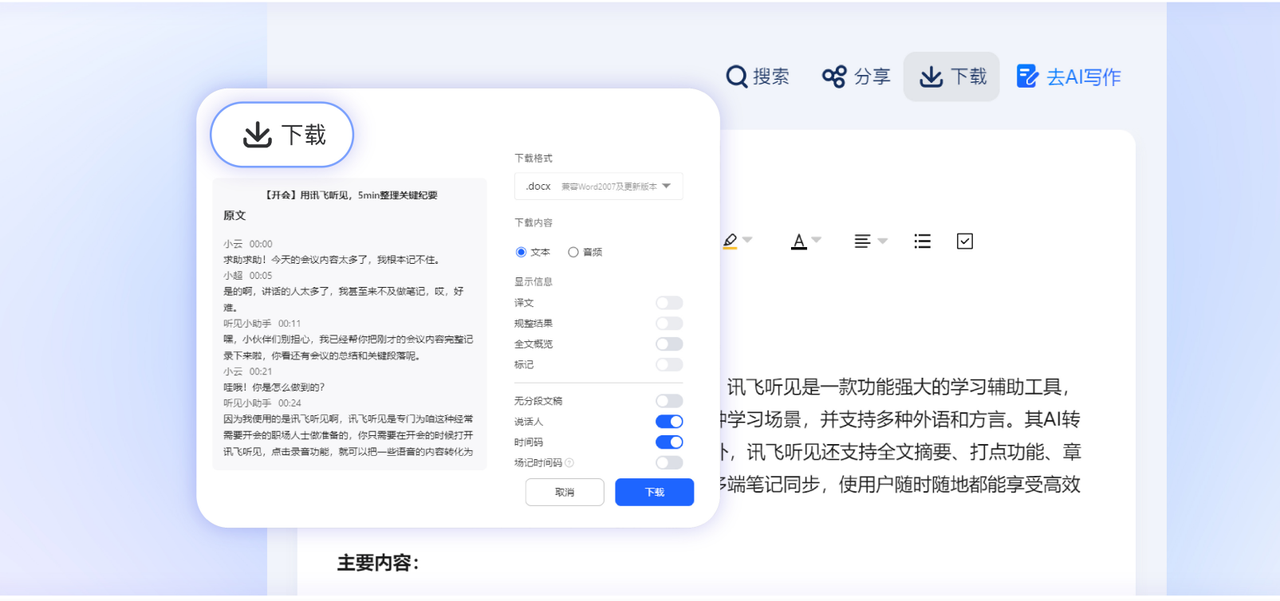Turn off the 说话人 switch
This screenshot has height=601, width=1280.
(669, 422)
